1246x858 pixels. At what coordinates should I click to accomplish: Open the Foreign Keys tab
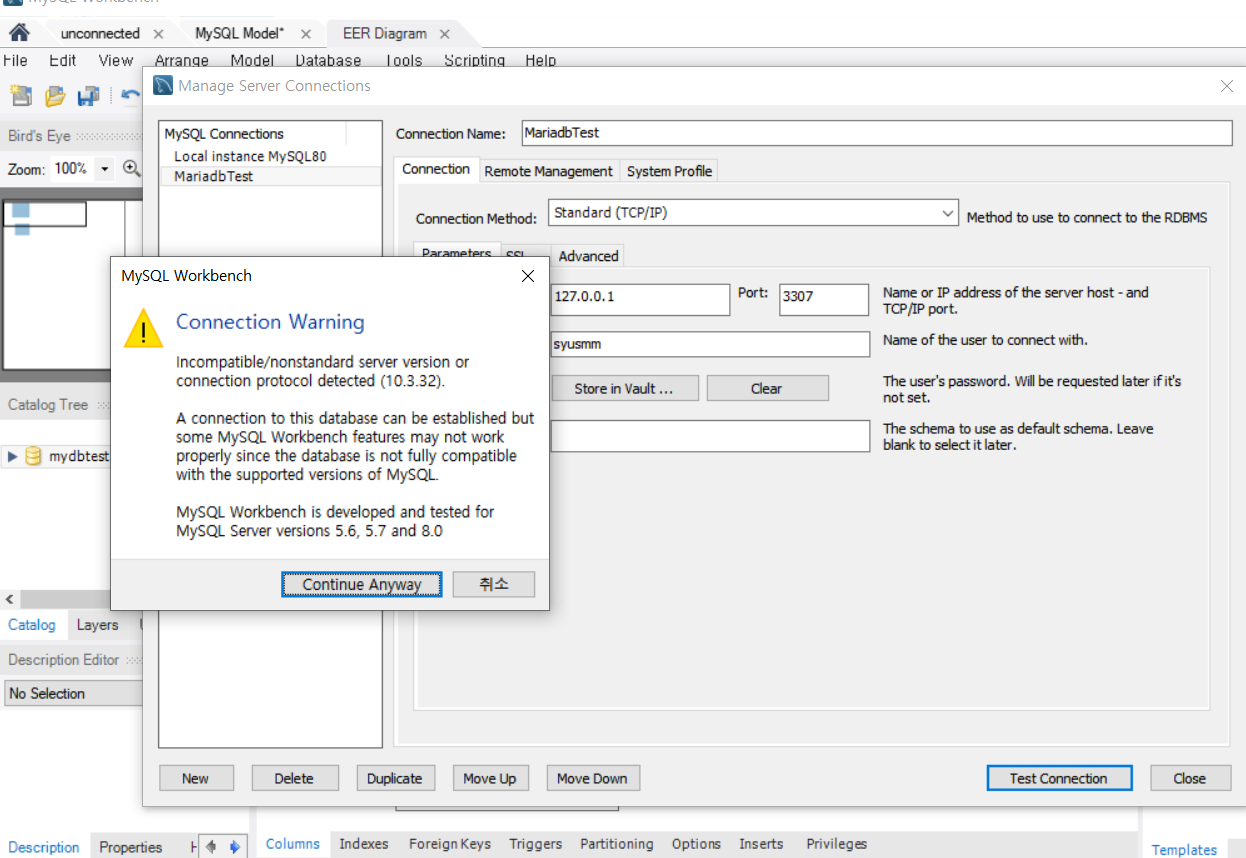pyautogui.click(x=450, y=844)
